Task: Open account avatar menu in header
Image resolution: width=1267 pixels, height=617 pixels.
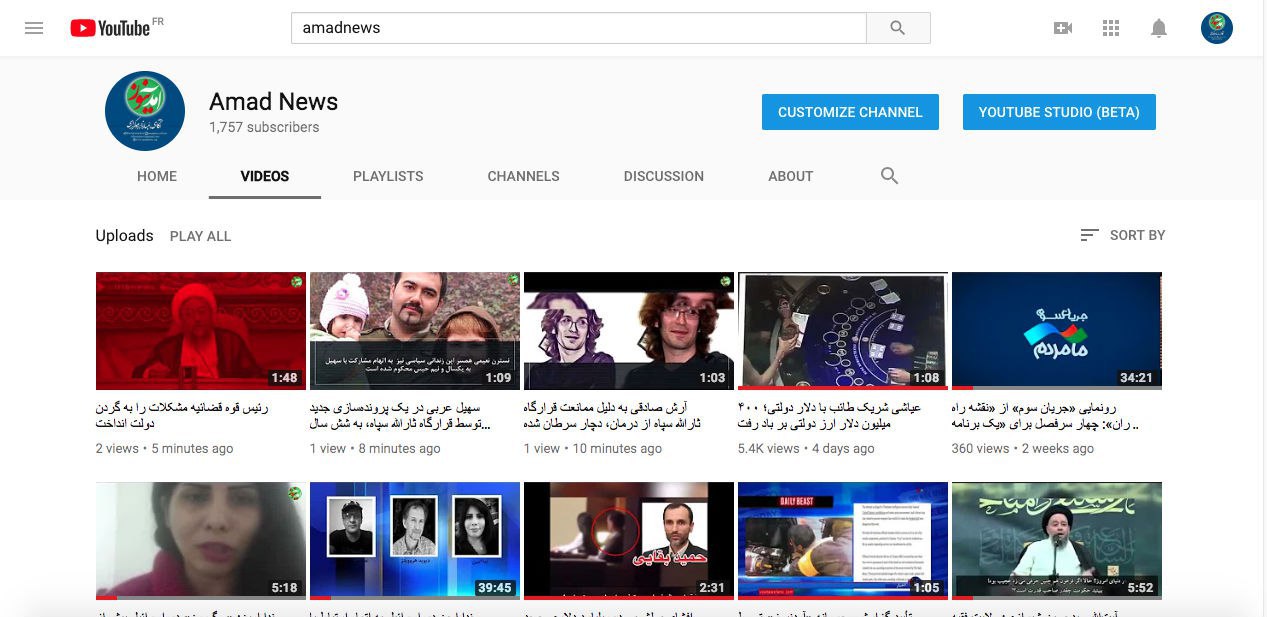Action: 1216,28
